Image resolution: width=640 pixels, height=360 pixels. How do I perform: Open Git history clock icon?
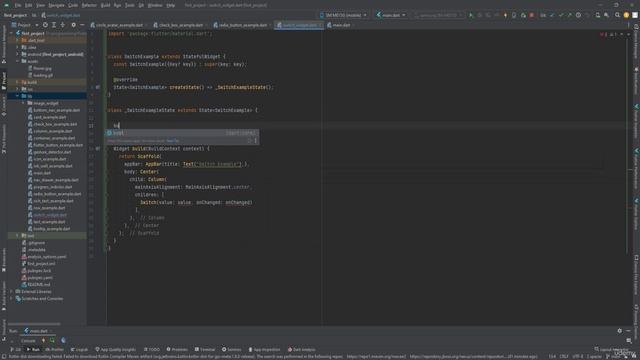(x=578, y=15)
